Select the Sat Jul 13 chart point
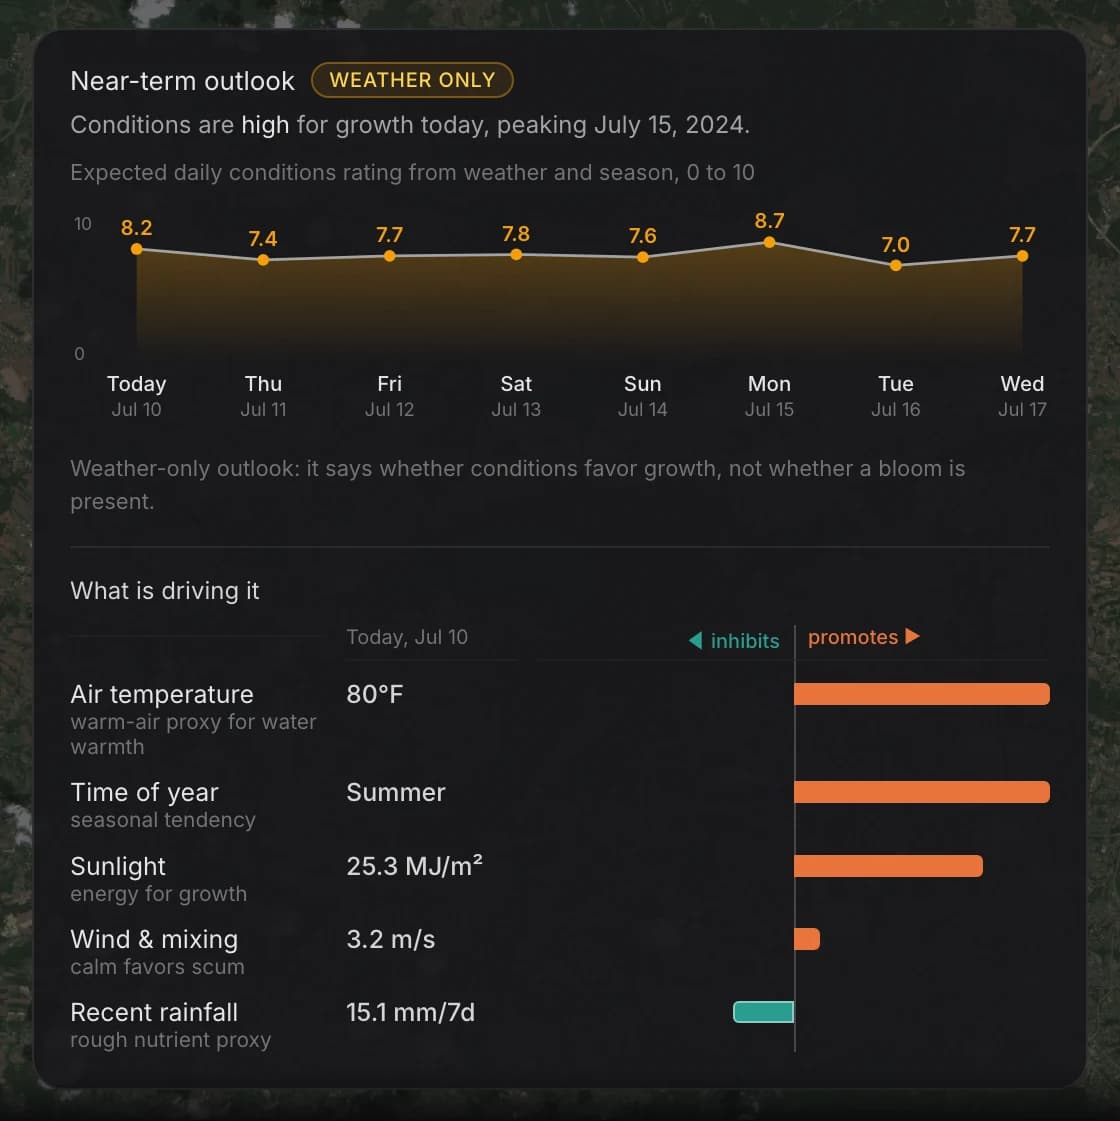The image size is (1120, 1121). [516, 255]
